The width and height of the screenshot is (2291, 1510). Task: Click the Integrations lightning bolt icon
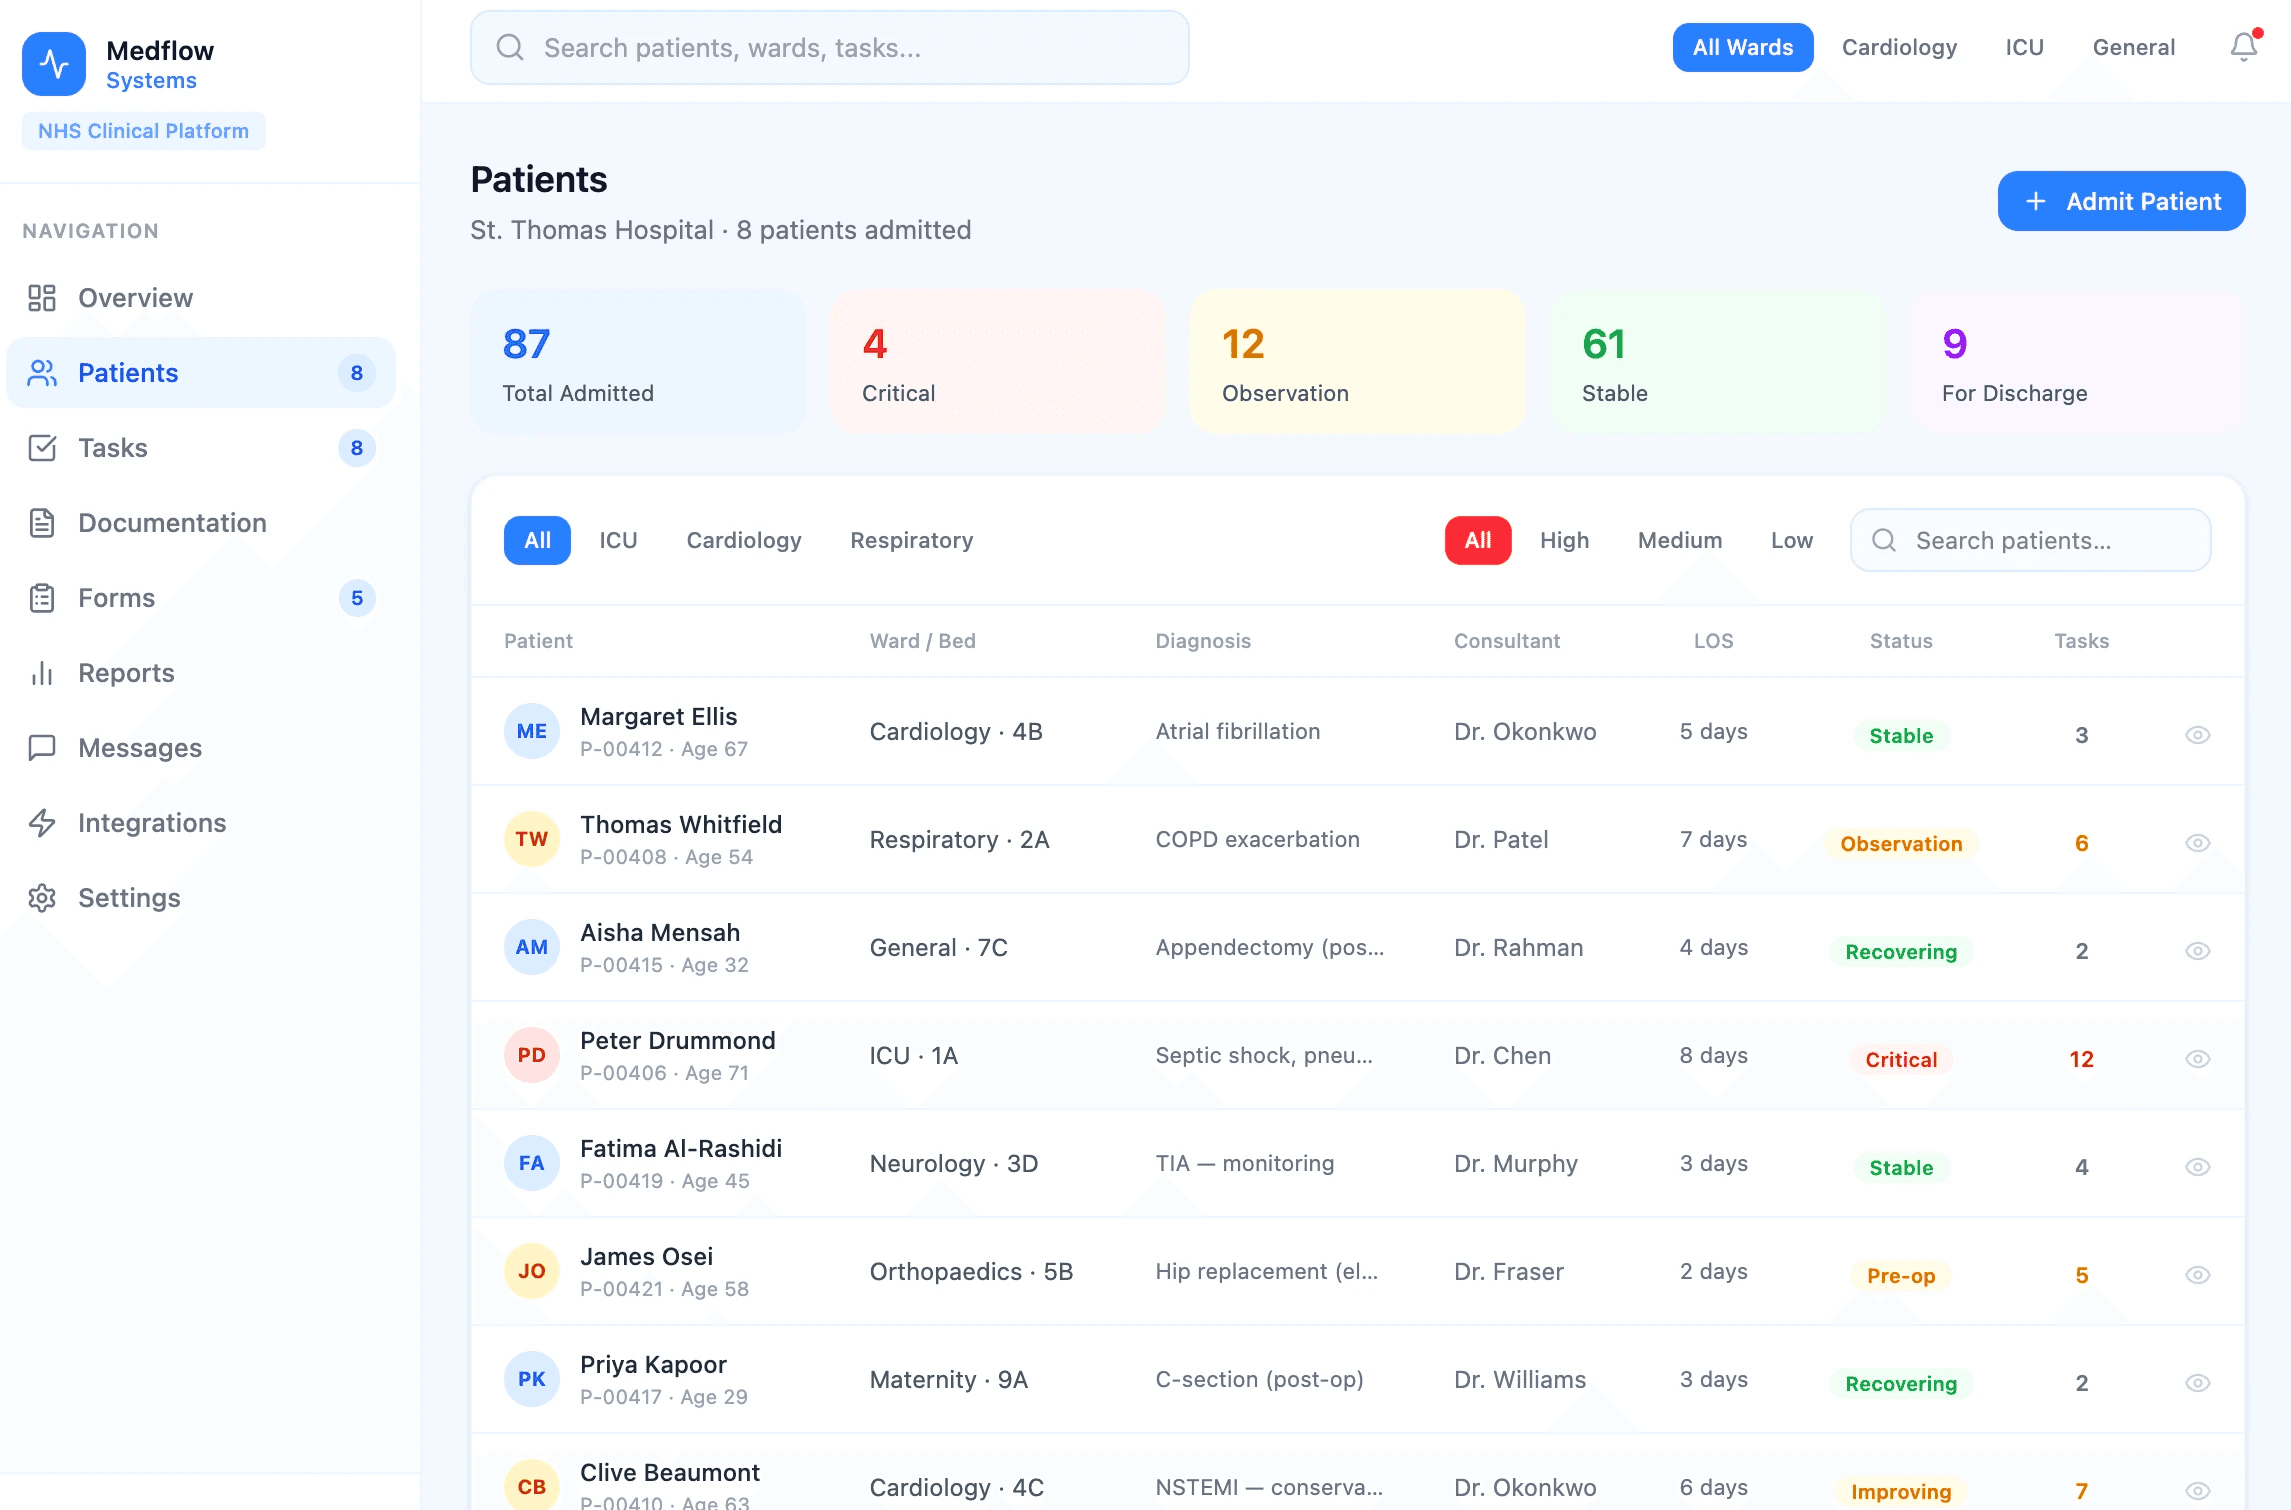(x=42, y=823)
